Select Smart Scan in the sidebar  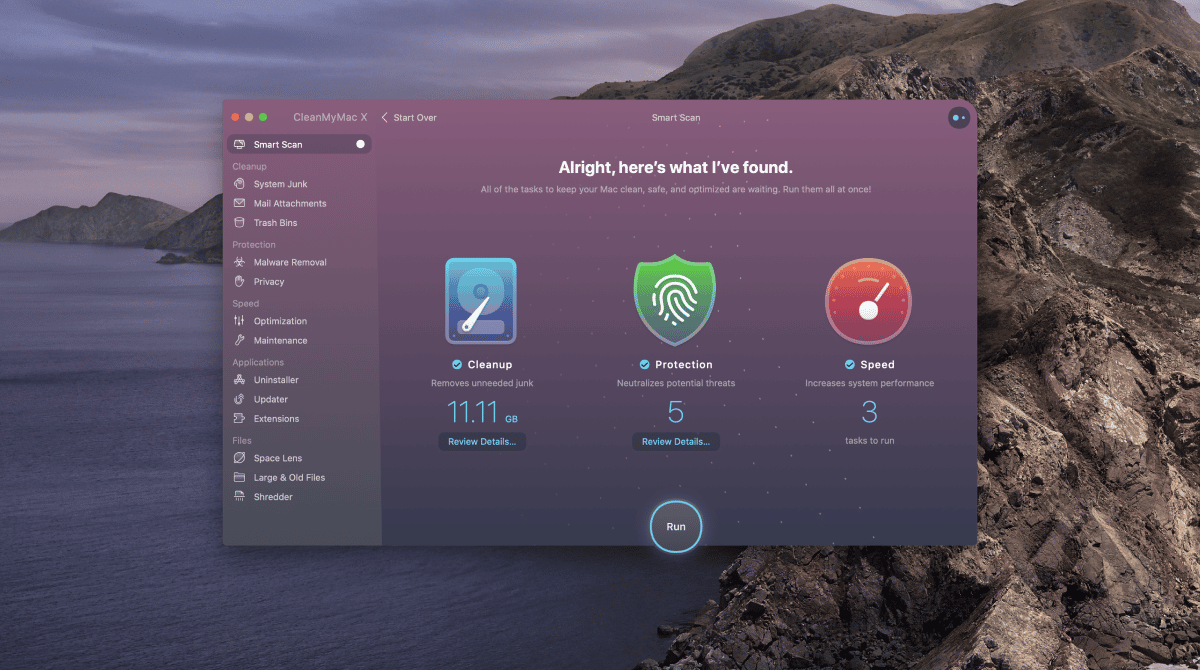click(299, 145)
